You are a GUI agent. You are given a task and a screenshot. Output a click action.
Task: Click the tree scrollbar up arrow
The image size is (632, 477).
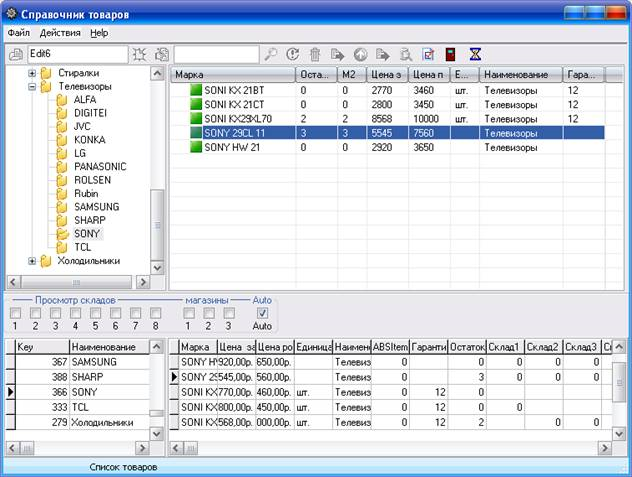pos(157,73)
